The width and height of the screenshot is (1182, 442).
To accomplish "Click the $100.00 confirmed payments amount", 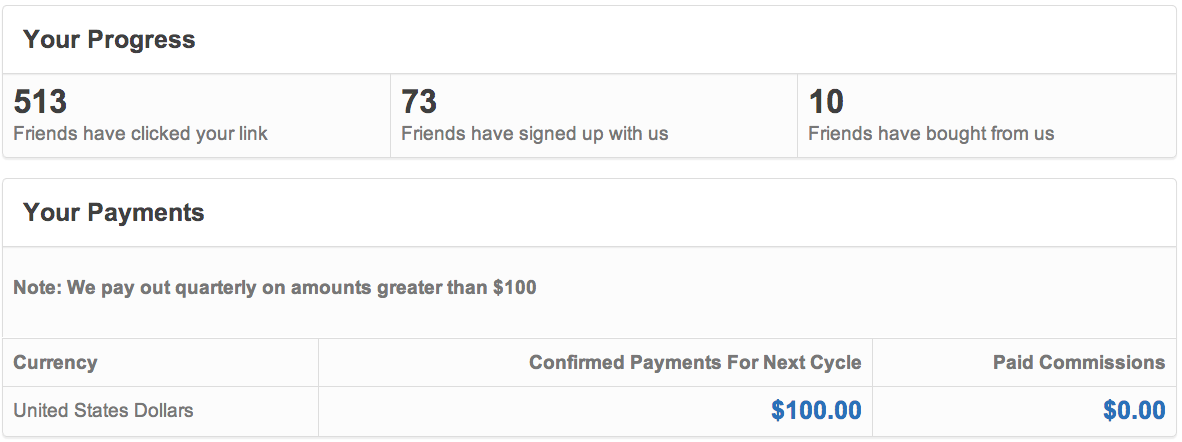I will [x=816, y=411].
